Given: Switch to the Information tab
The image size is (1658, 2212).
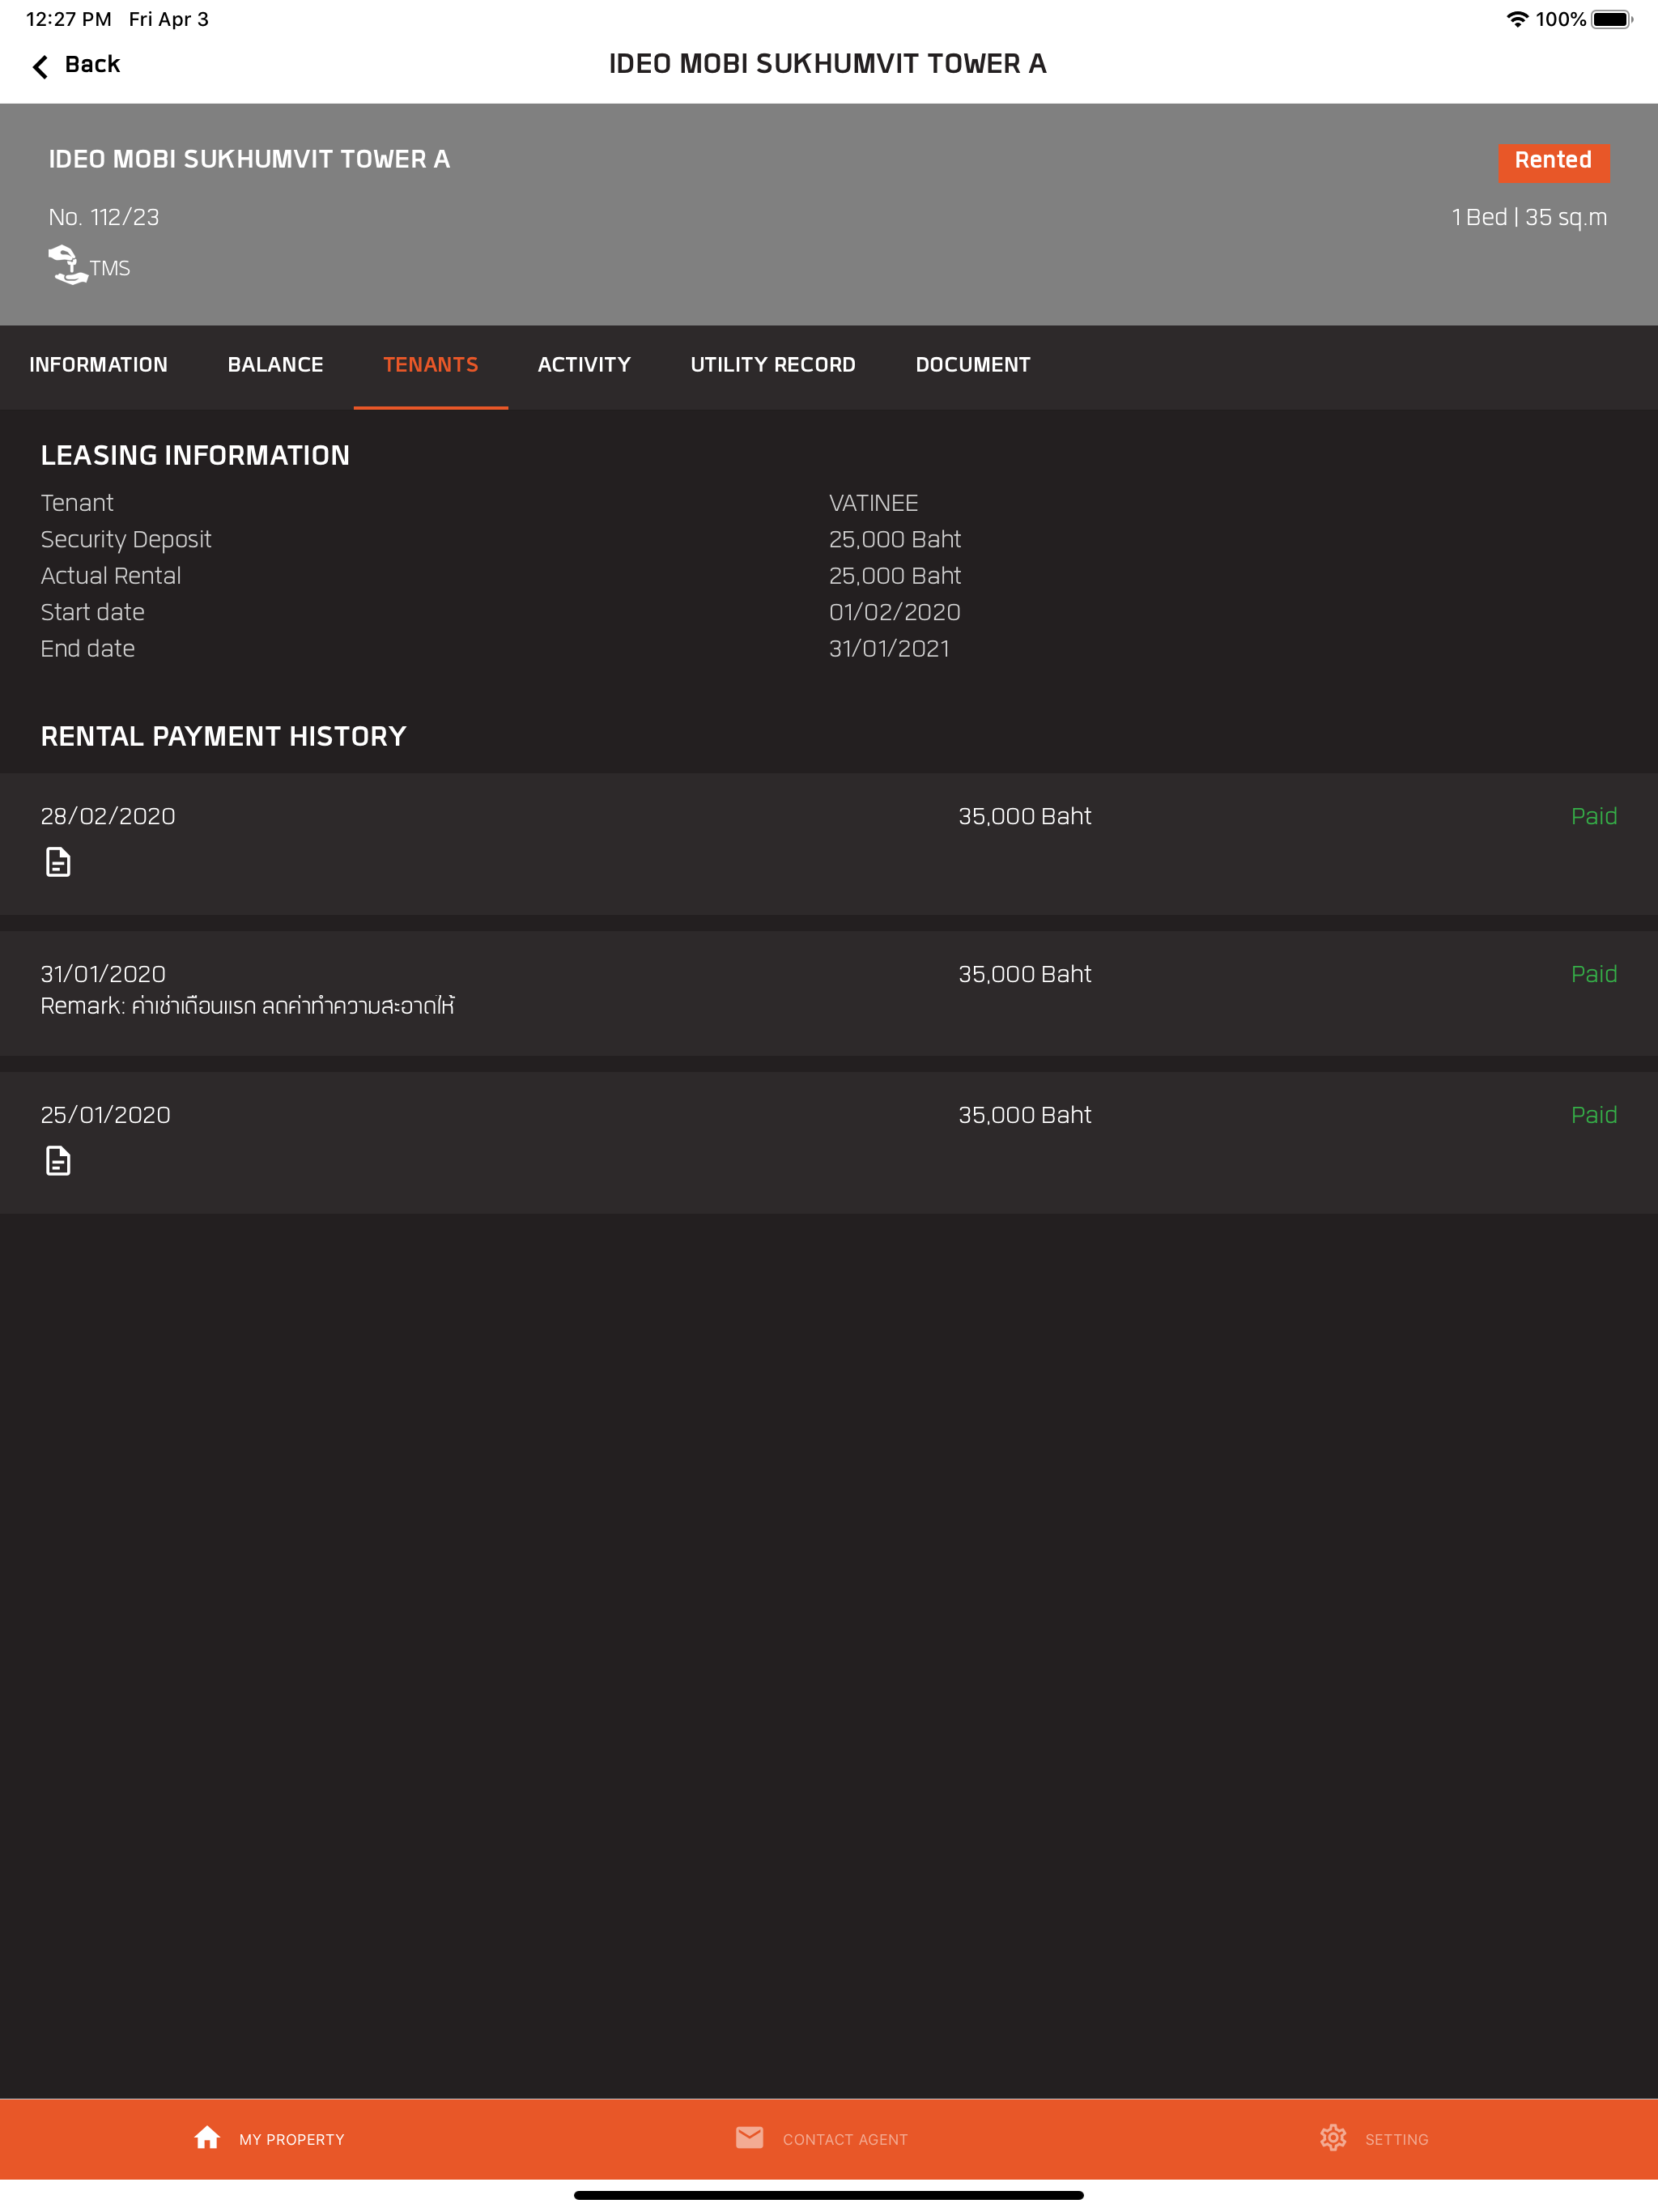Looking at the screenshot, I should [x=98, y=365].
